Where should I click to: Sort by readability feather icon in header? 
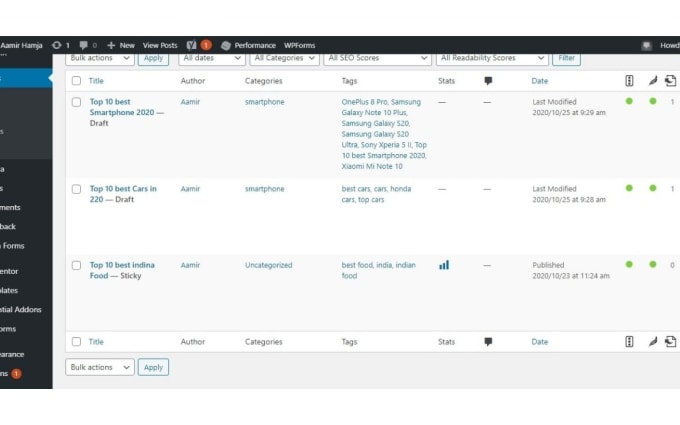(653, 81)
